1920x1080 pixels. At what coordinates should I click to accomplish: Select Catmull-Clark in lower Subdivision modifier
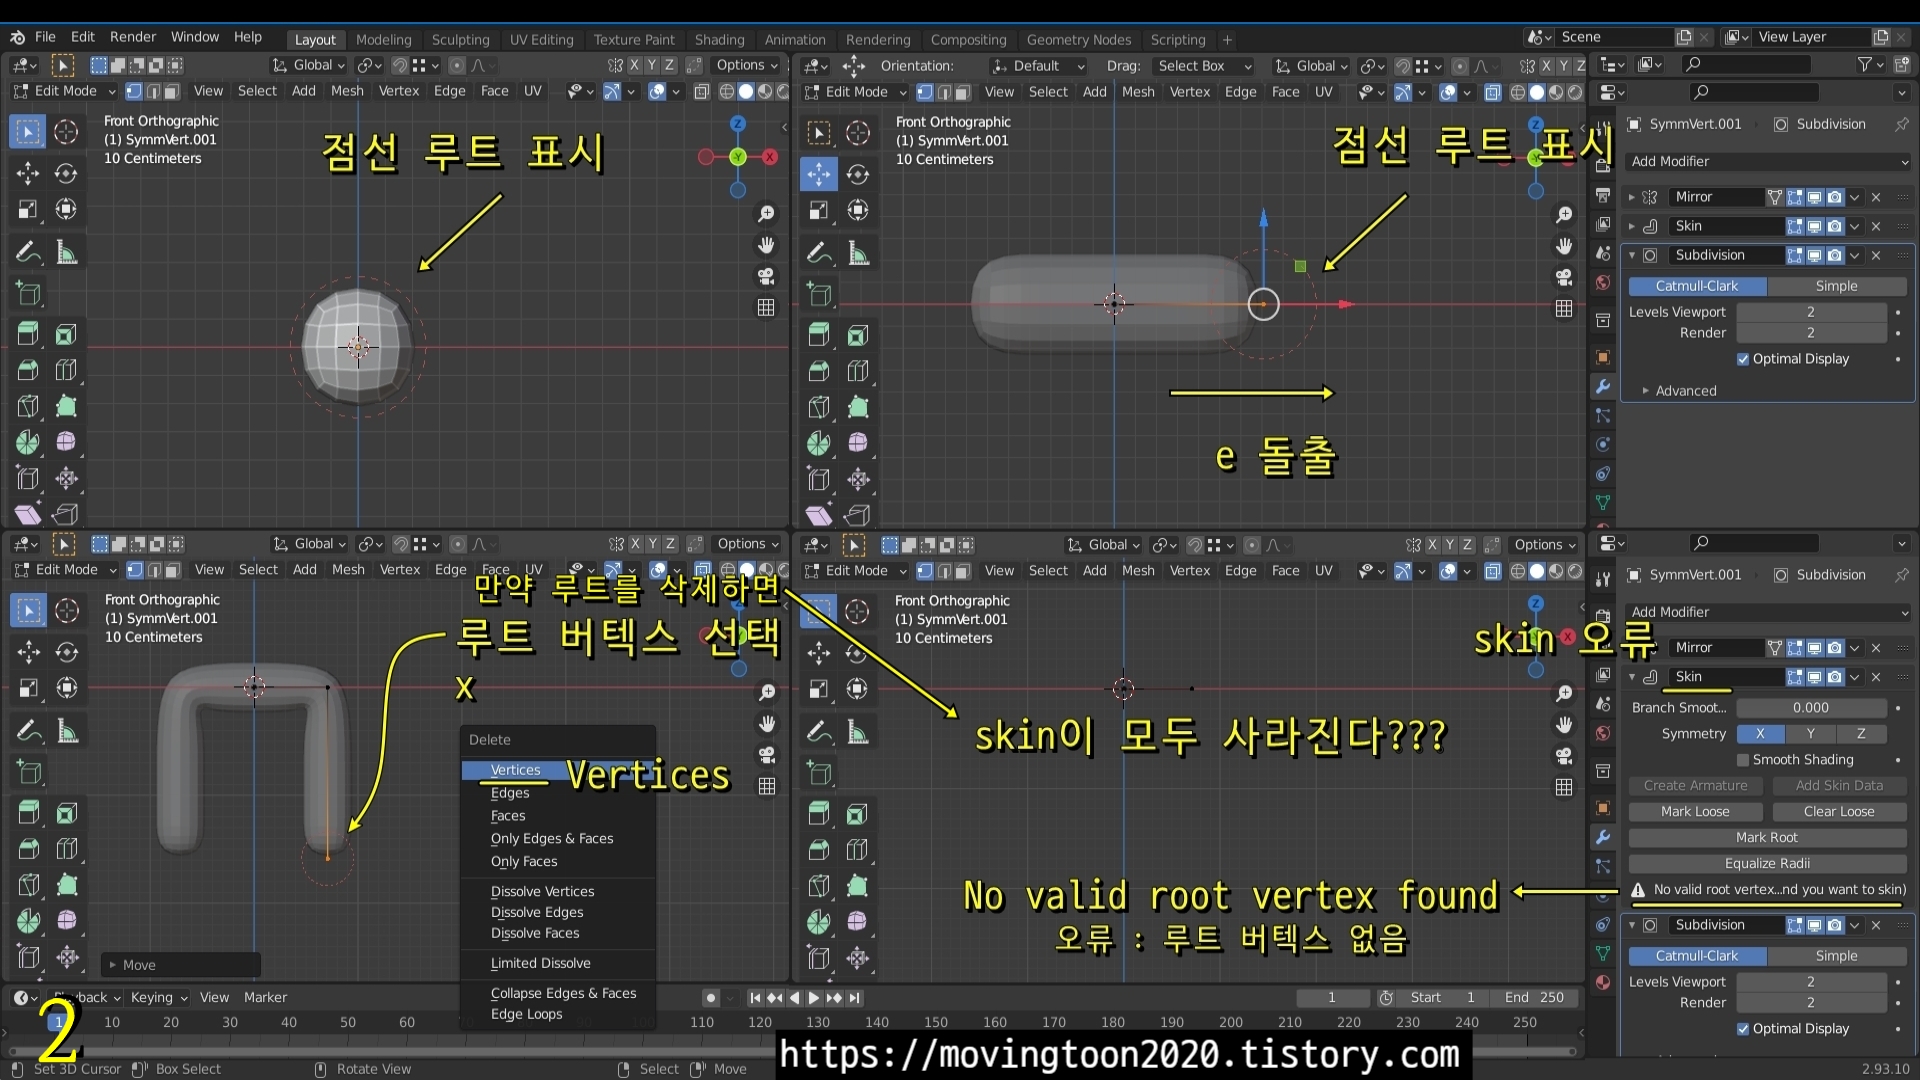point(1697,956)
